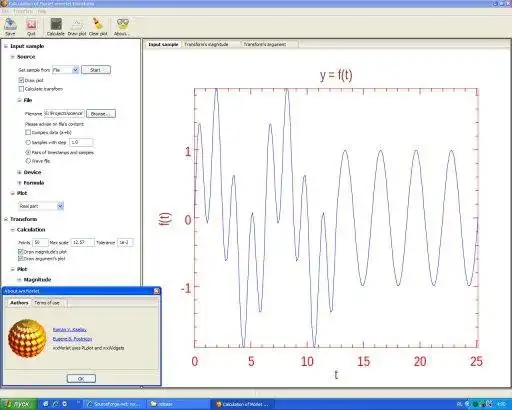This screenshot has width=512, height=410.
Task: Collapse the Transform section
Action: tap(6, 219)
